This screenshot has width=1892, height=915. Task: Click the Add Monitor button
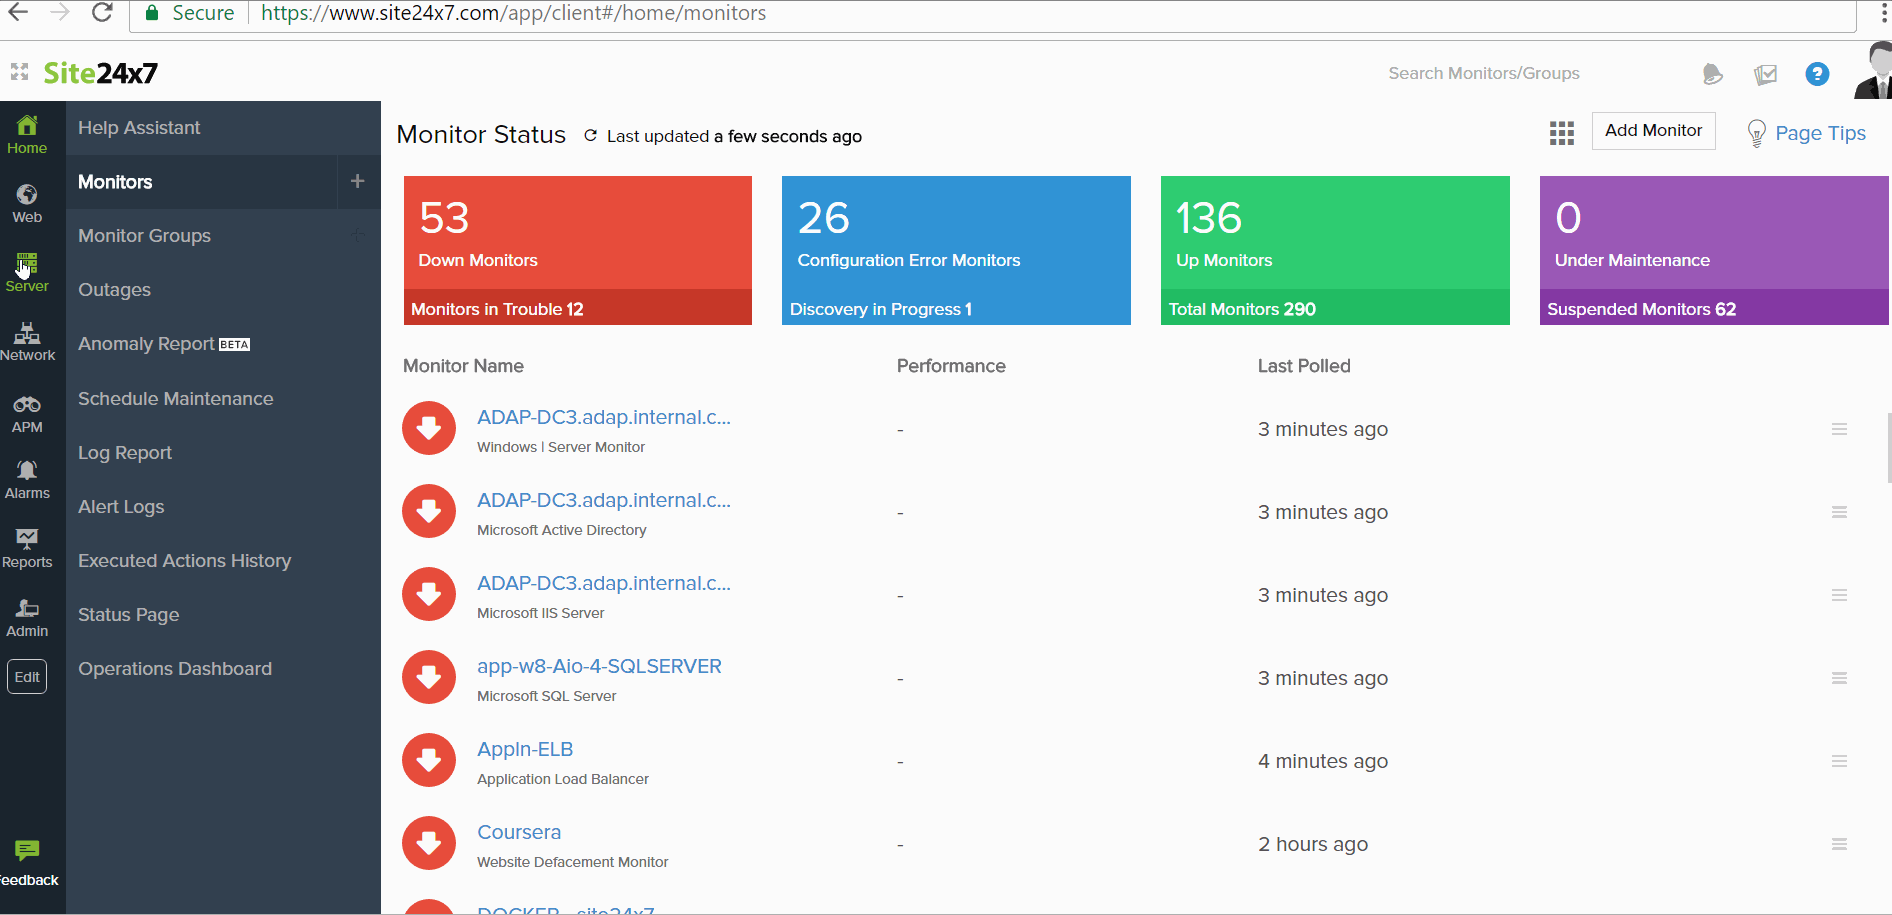pyautogui.click(x=1653, y=131)
